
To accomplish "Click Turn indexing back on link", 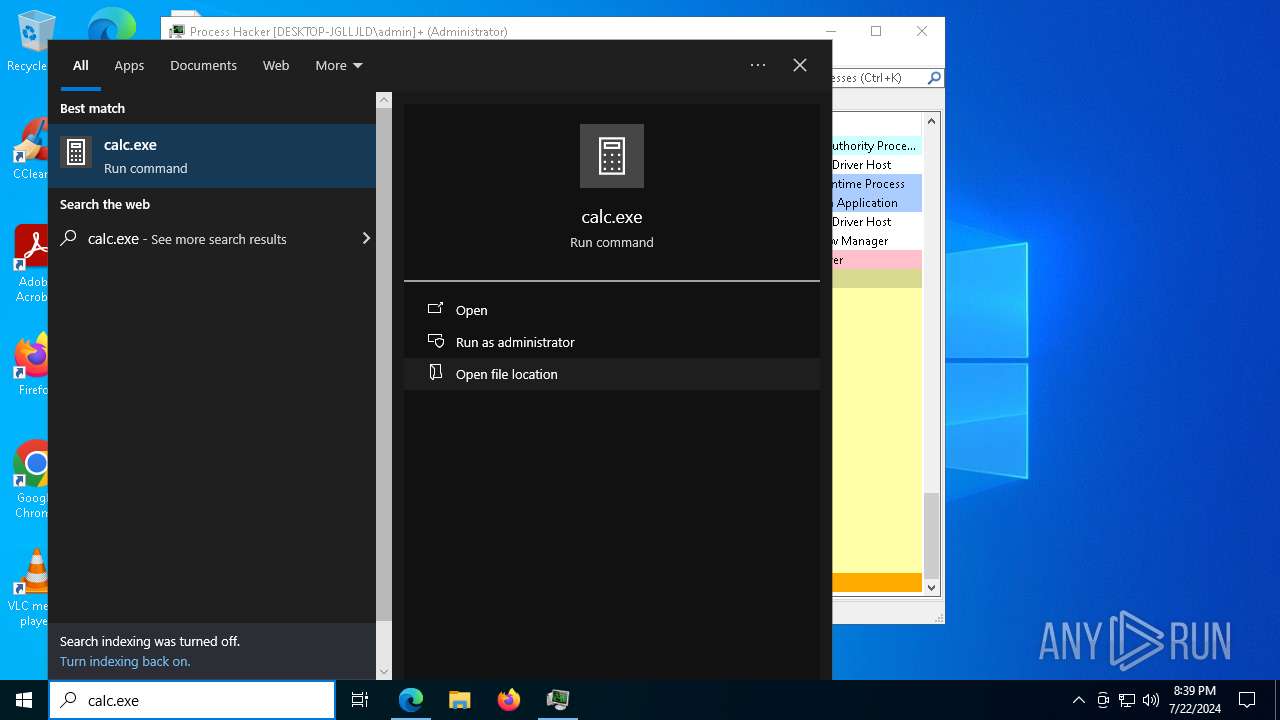I will pos(125,661).
